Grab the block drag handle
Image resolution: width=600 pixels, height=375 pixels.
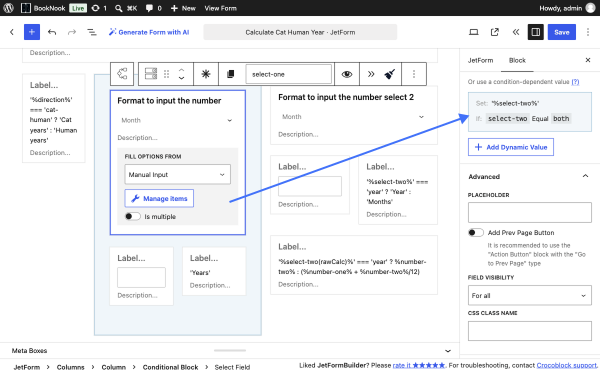166,74
